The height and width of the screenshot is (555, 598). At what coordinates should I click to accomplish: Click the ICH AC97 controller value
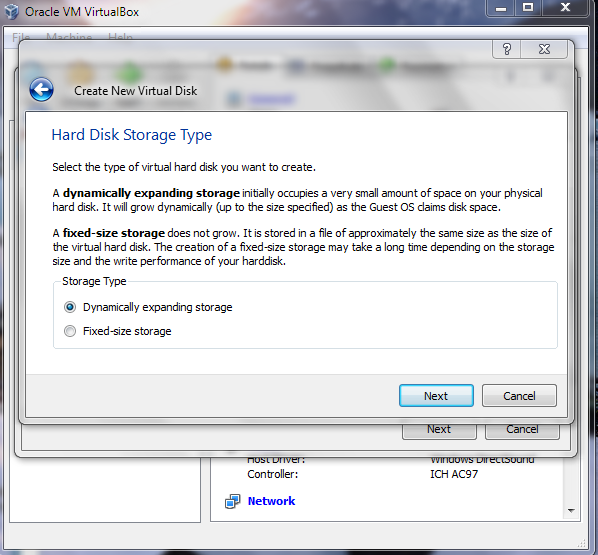(454, 474)
